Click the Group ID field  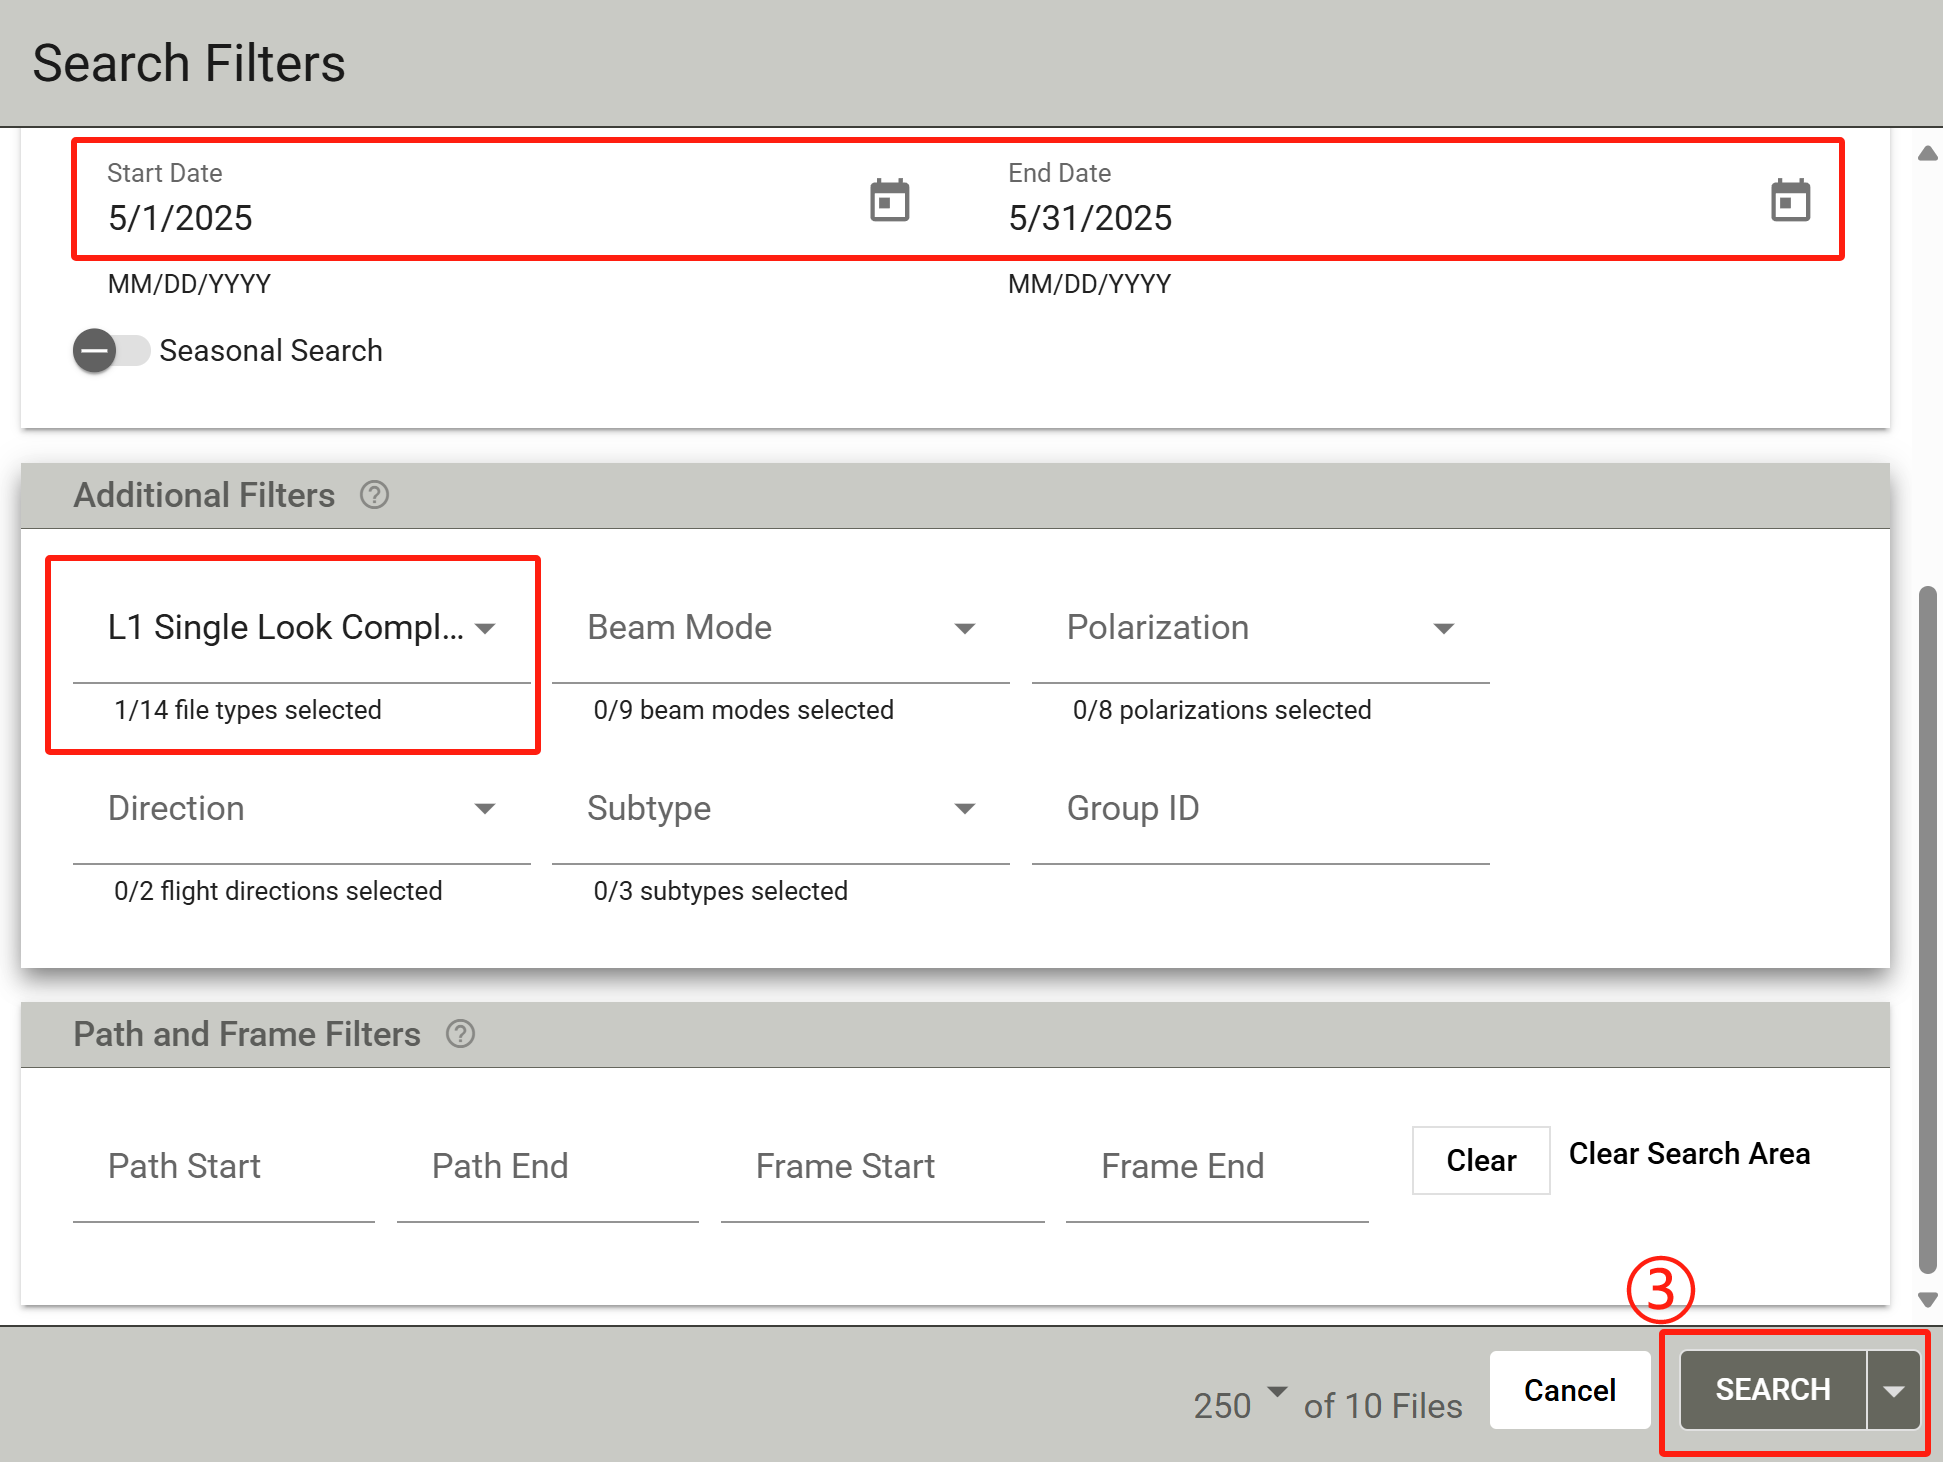tap(1260, 808)
